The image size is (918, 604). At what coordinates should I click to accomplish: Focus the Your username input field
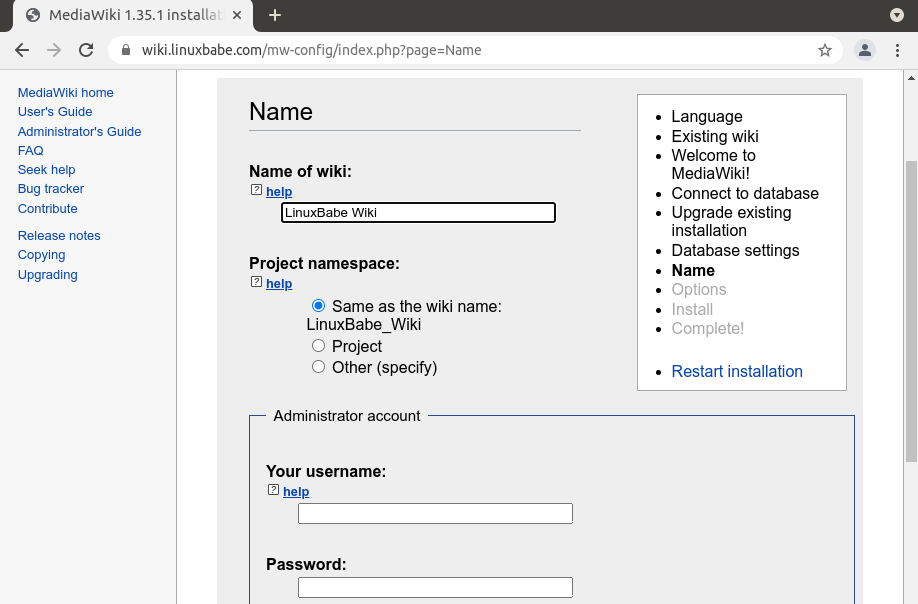(x=435, y=514)
